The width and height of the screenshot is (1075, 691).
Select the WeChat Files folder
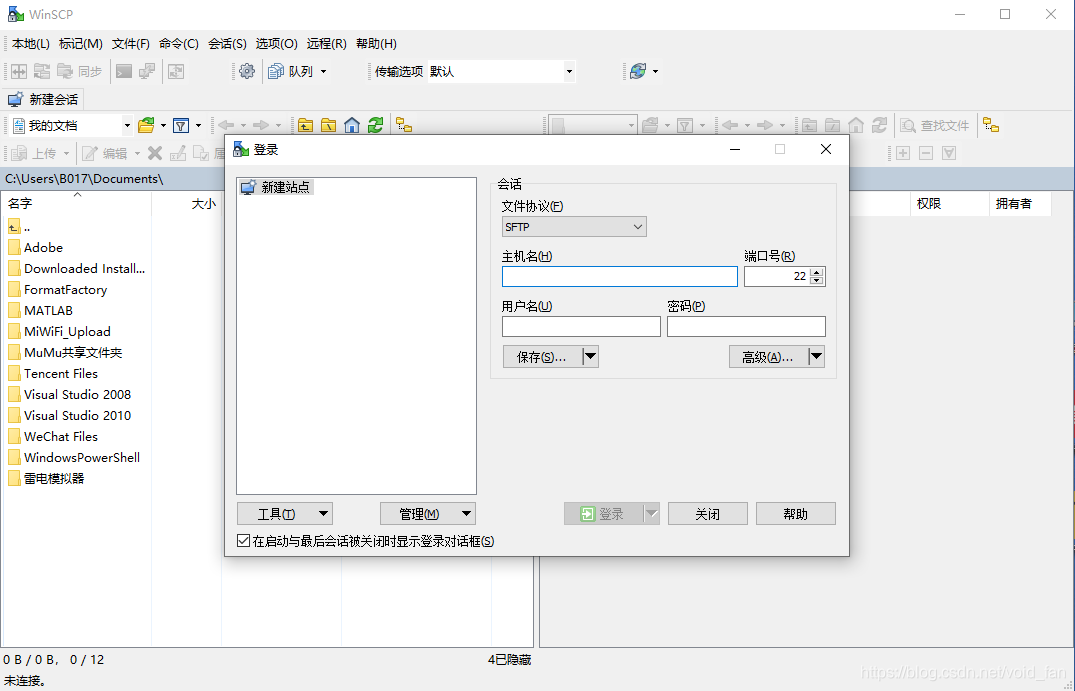(53, 437)
